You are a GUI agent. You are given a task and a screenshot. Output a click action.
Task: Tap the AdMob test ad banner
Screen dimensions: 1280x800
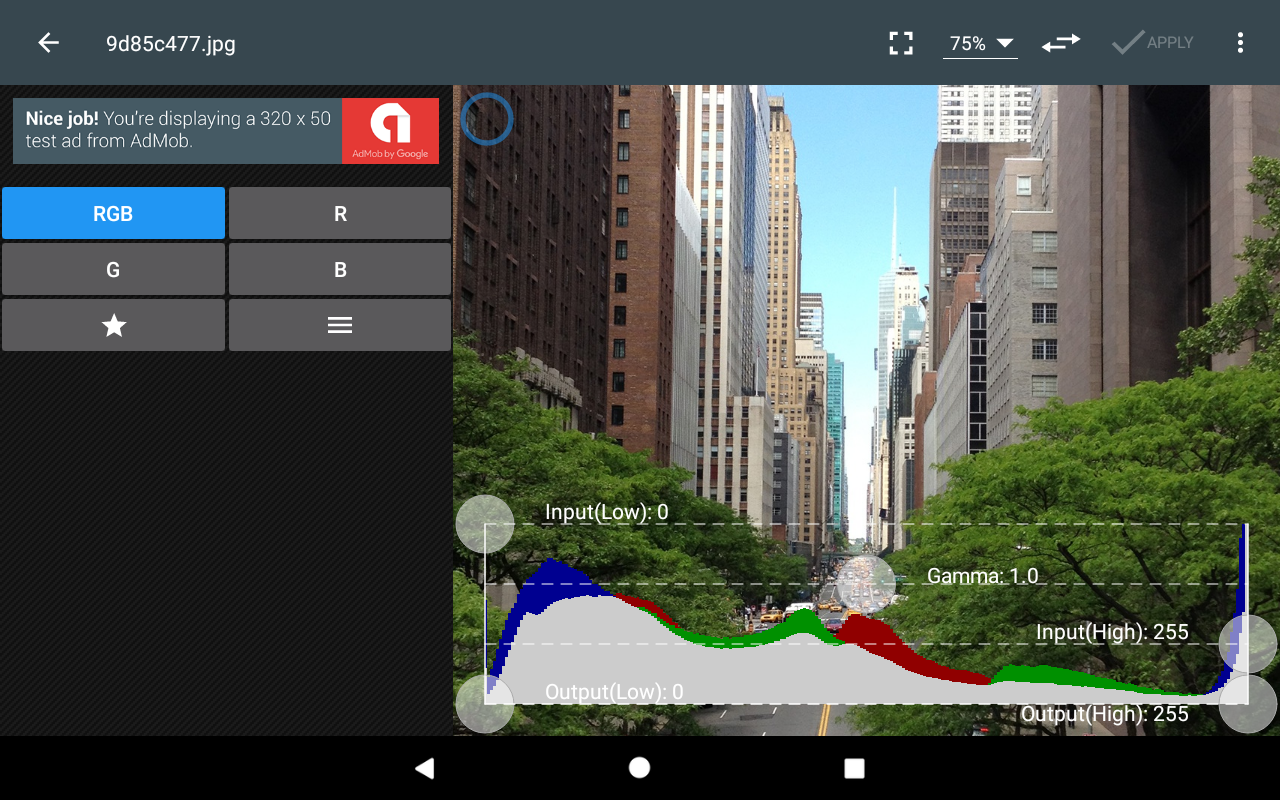(x=226, y=131)
